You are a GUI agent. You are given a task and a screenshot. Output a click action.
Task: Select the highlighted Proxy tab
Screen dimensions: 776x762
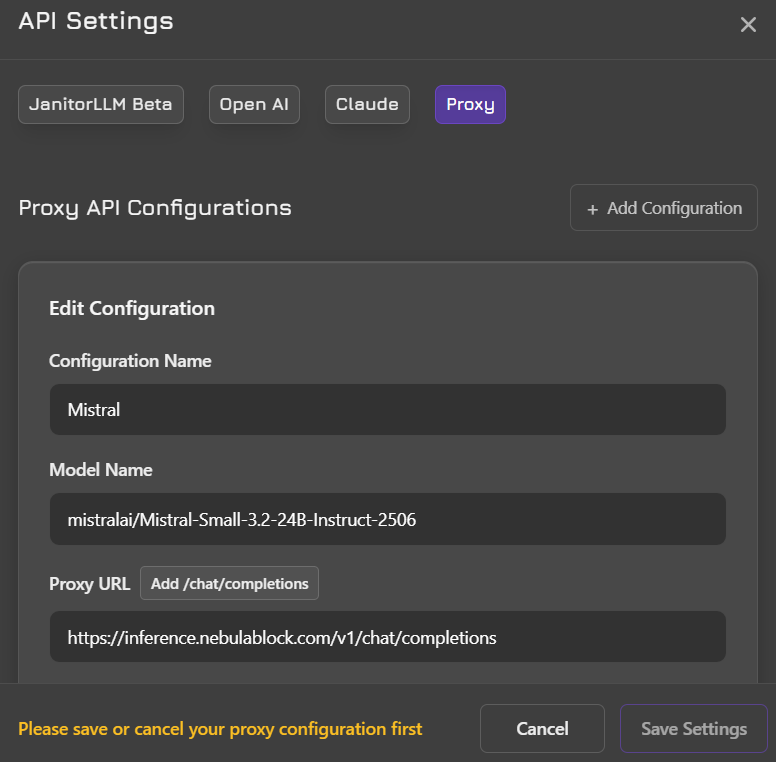click(470, 104)
